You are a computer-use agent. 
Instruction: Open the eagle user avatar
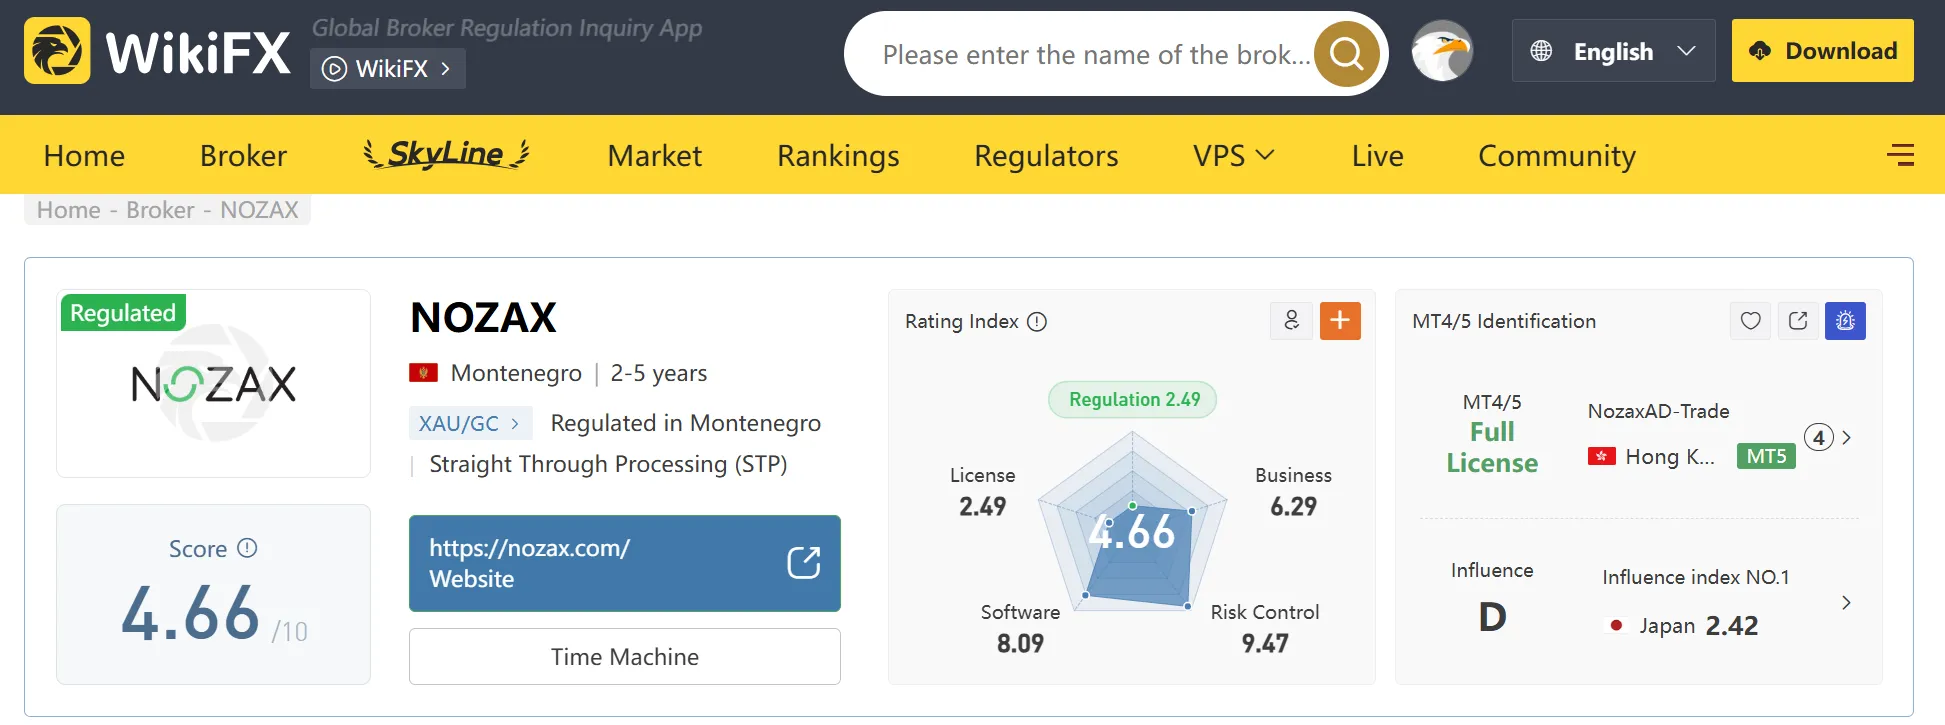tap(1442, 51)
